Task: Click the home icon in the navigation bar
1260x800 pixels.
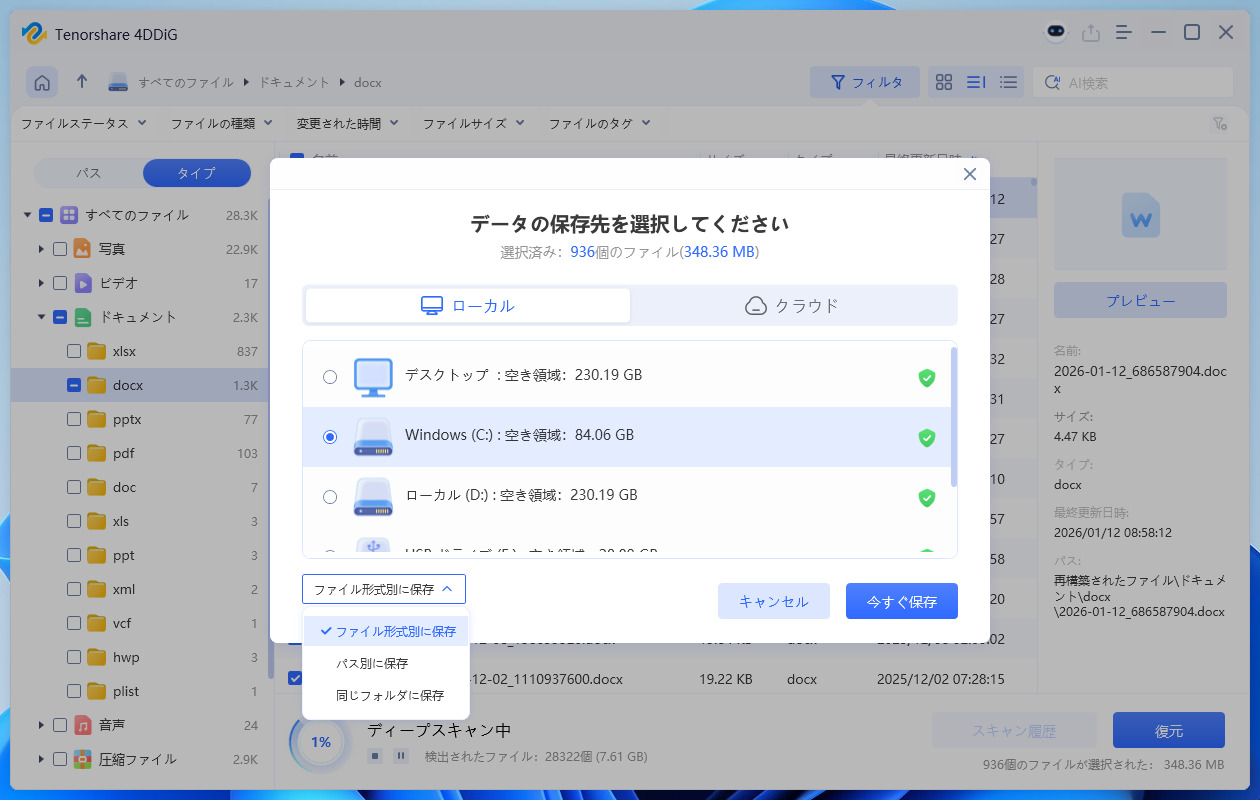Action: (42, 82)
